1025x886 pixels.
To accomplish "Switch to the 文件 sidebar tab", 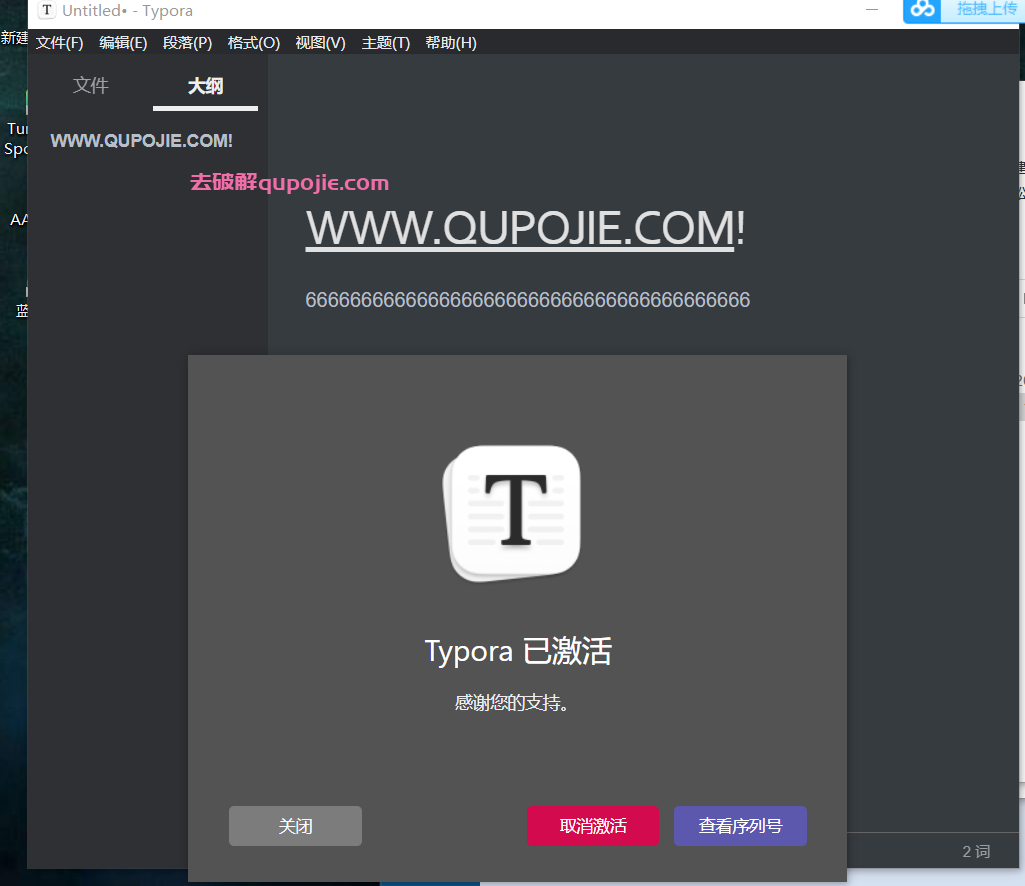I will (x=91, y=85).
